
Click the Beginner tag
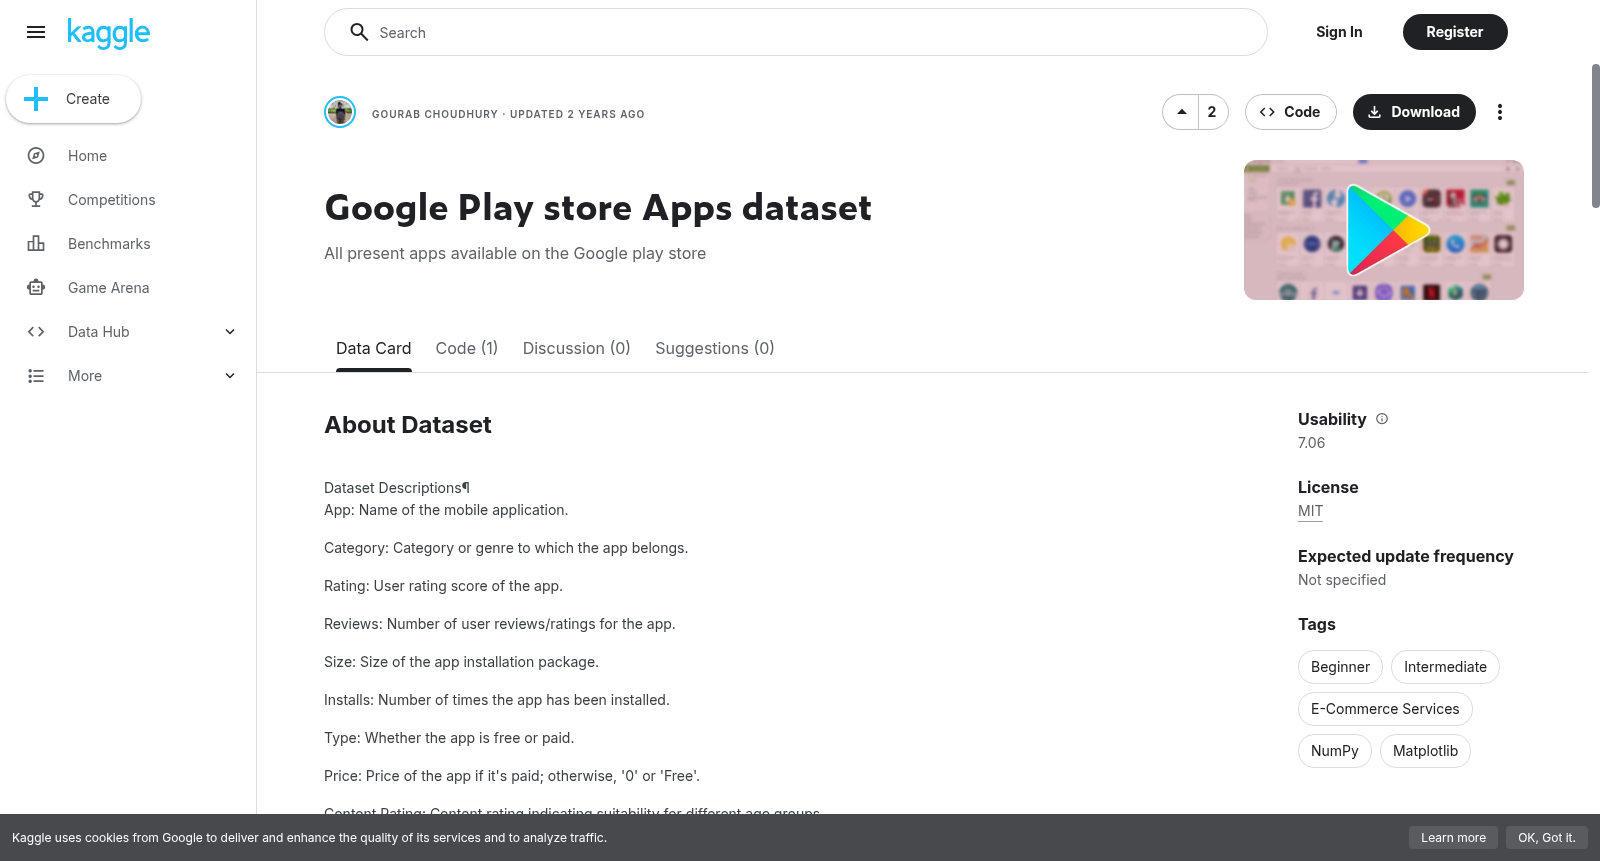click(x=1340, y=667)
